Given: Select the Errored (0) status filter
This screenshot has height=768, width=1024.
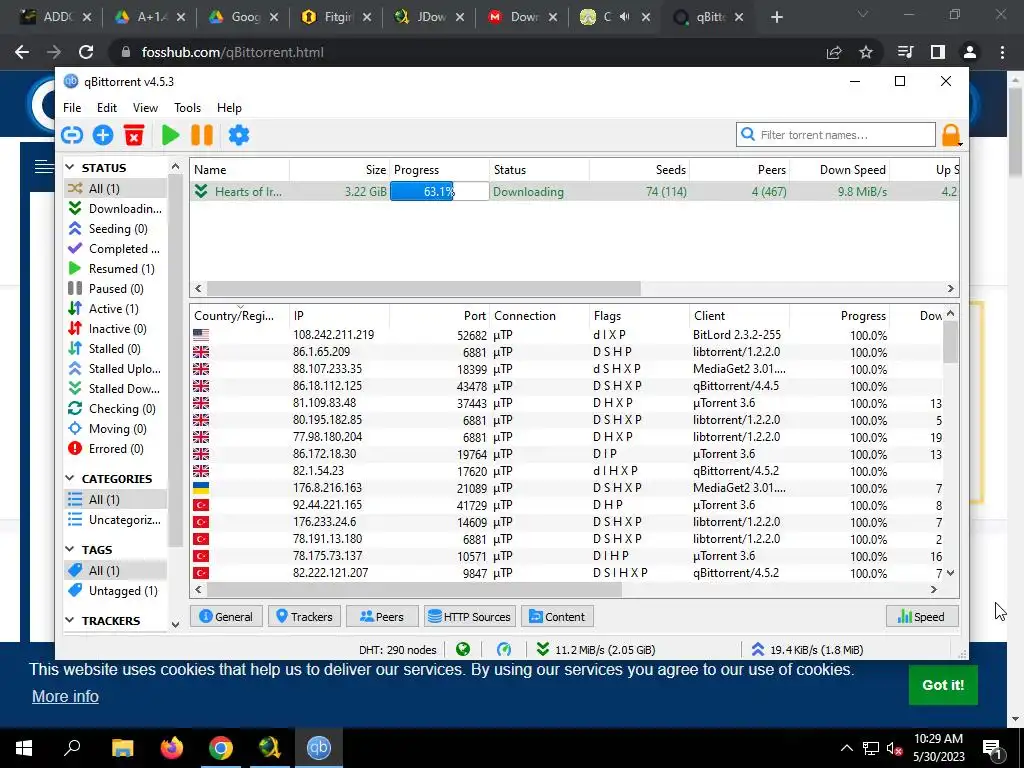Looking at the screenshot, I should 115,449.
